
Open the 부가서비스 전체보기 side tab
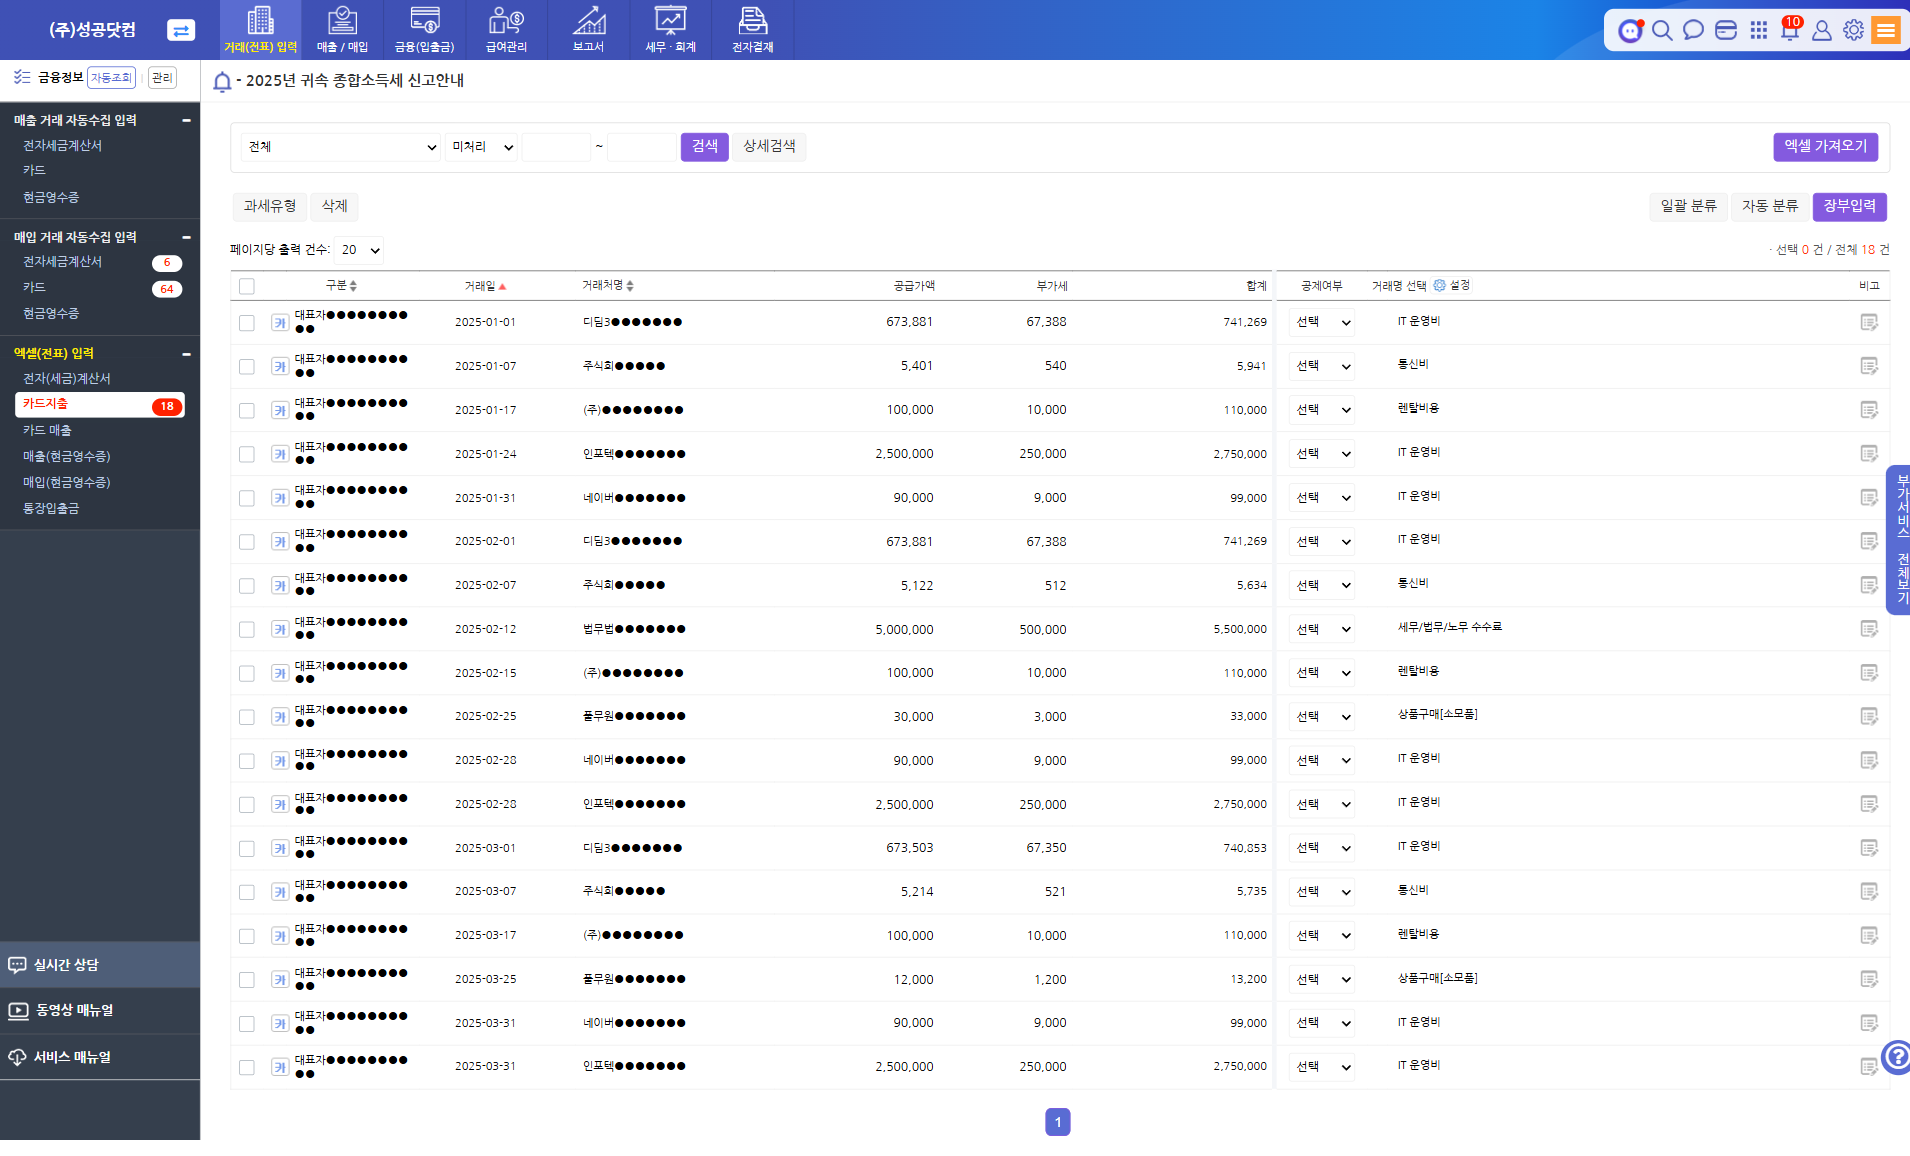pyautogui.click(x=1900, y=540)
